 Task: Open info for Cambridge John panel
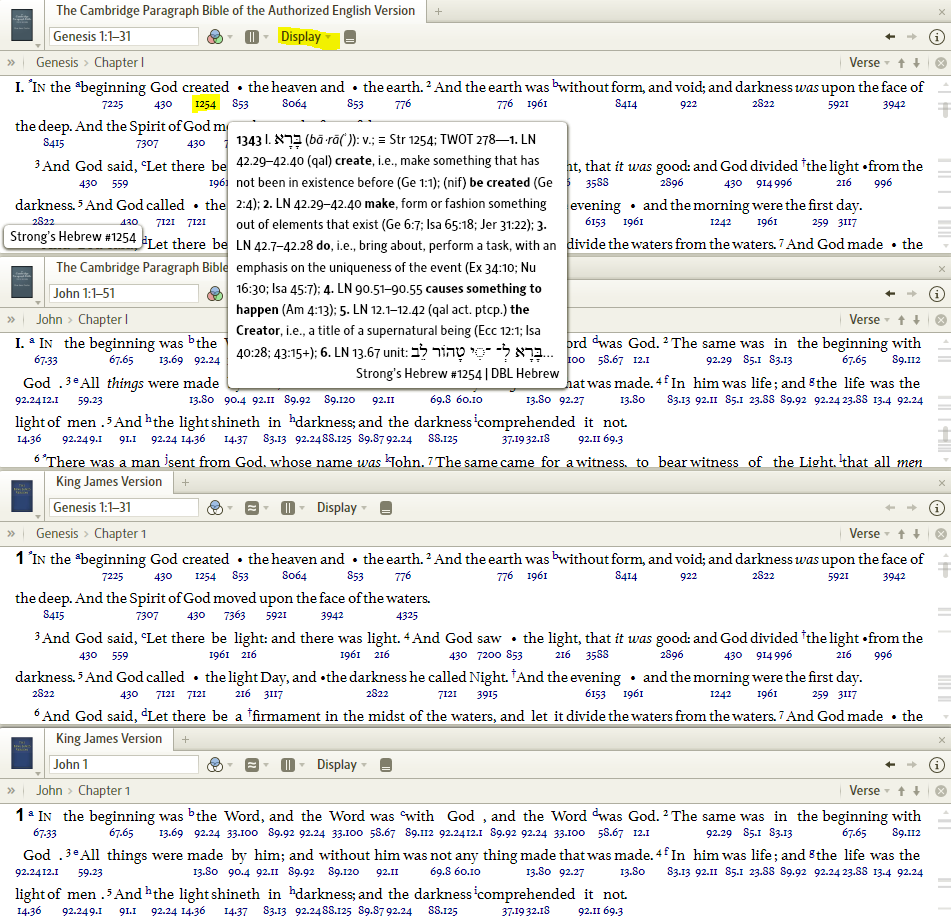click(936, 294)
